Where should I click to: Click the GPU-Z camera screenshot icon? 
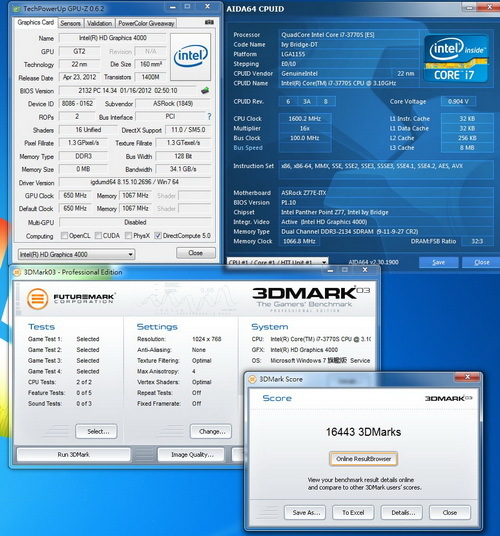click(x=209, y=22)
